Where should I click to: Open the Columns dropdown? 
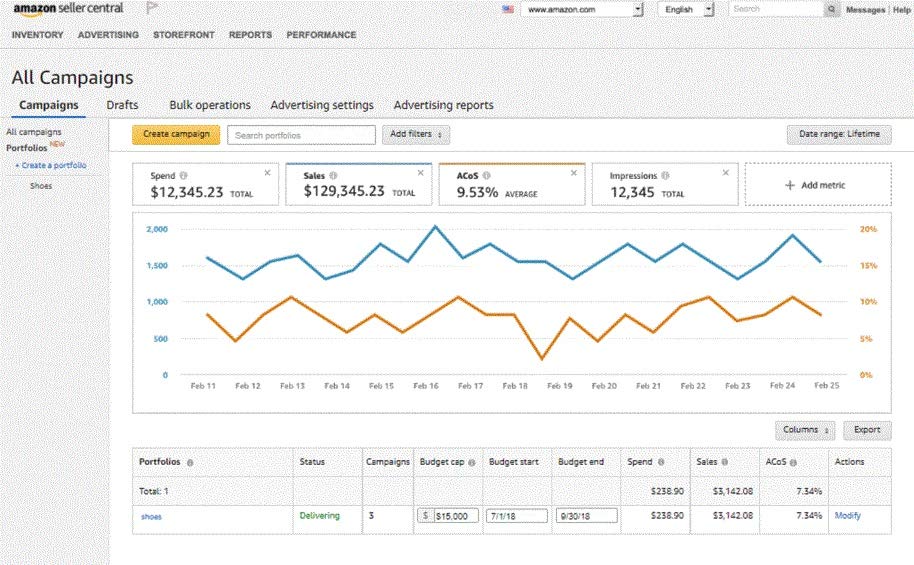tap(805, 430)
